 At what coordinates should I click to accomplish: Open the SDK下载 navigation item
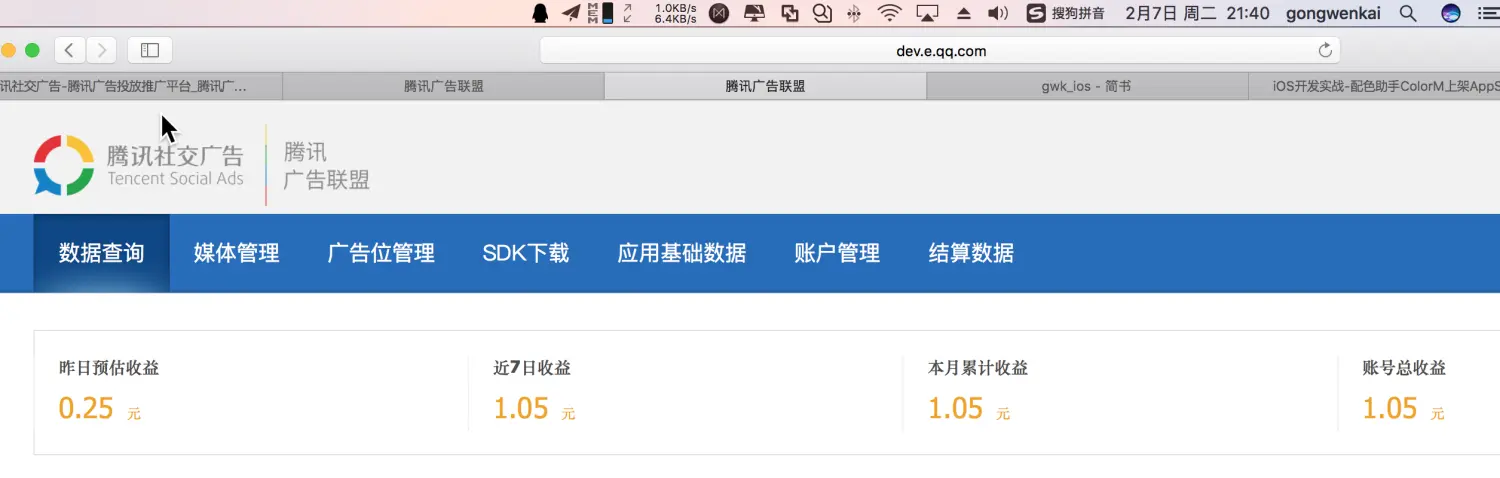[x=526, y=253]
